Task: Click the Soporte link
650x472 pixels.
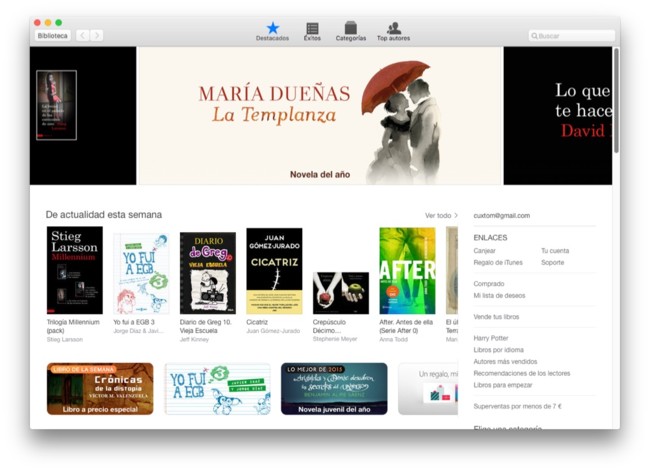Action: point(553,262)
